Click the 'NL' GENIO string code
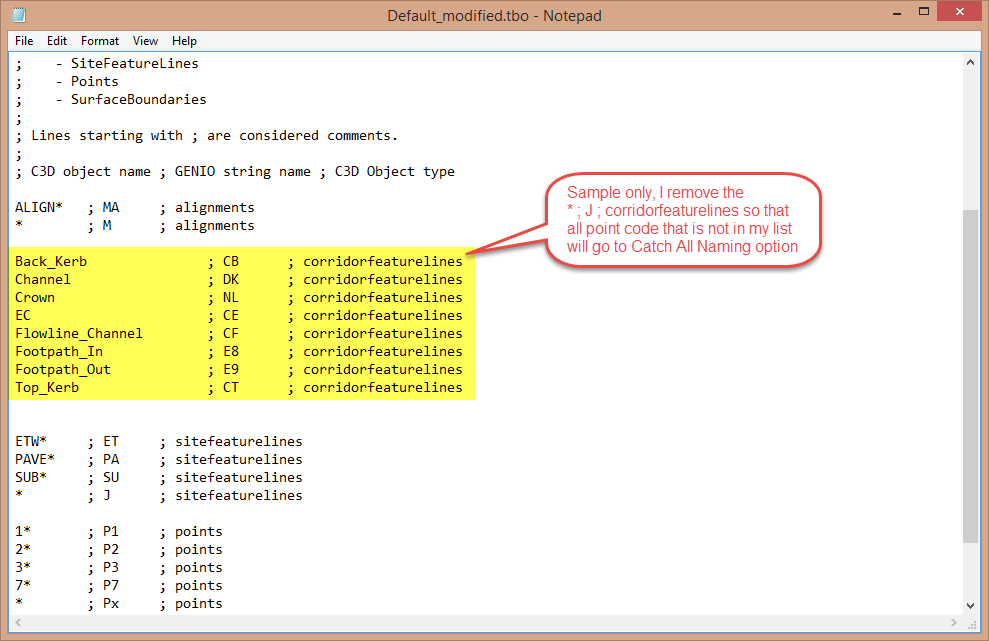 [231, 297]
